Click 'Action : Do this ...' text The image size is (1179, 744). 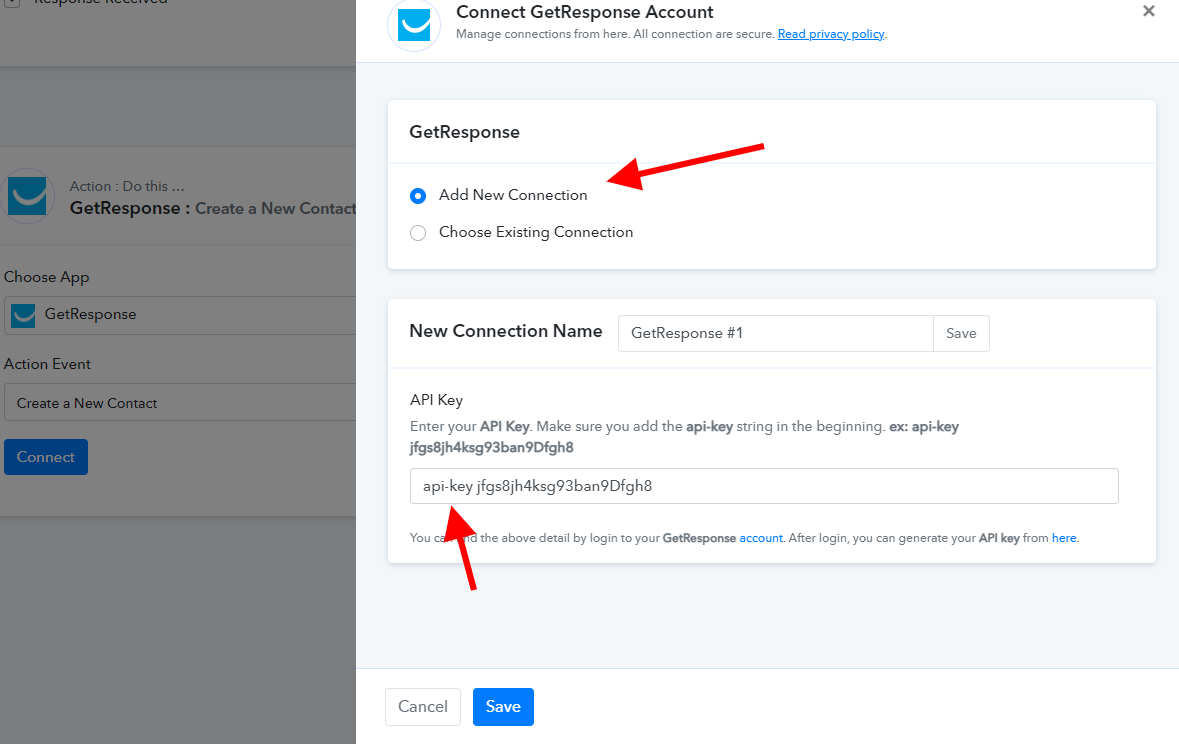click(x=127, y=186)
